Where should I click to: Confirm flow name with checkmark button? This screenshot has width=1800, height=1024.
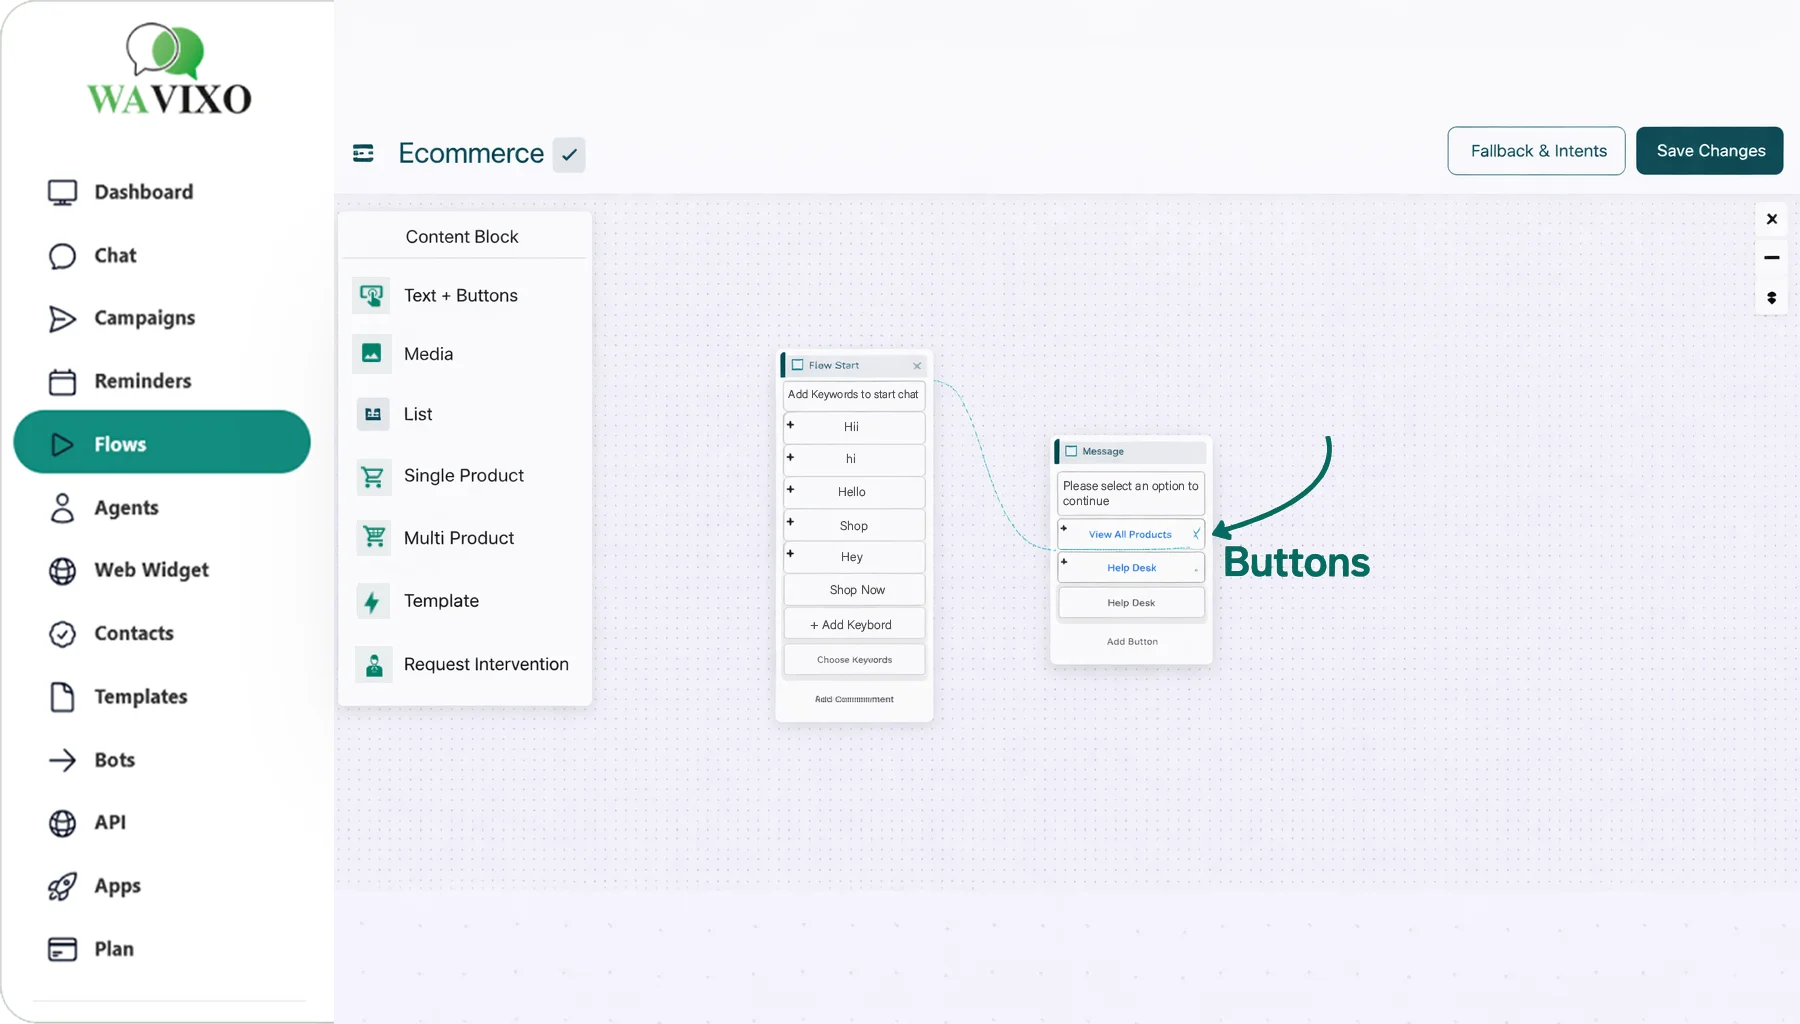point(569,155)
